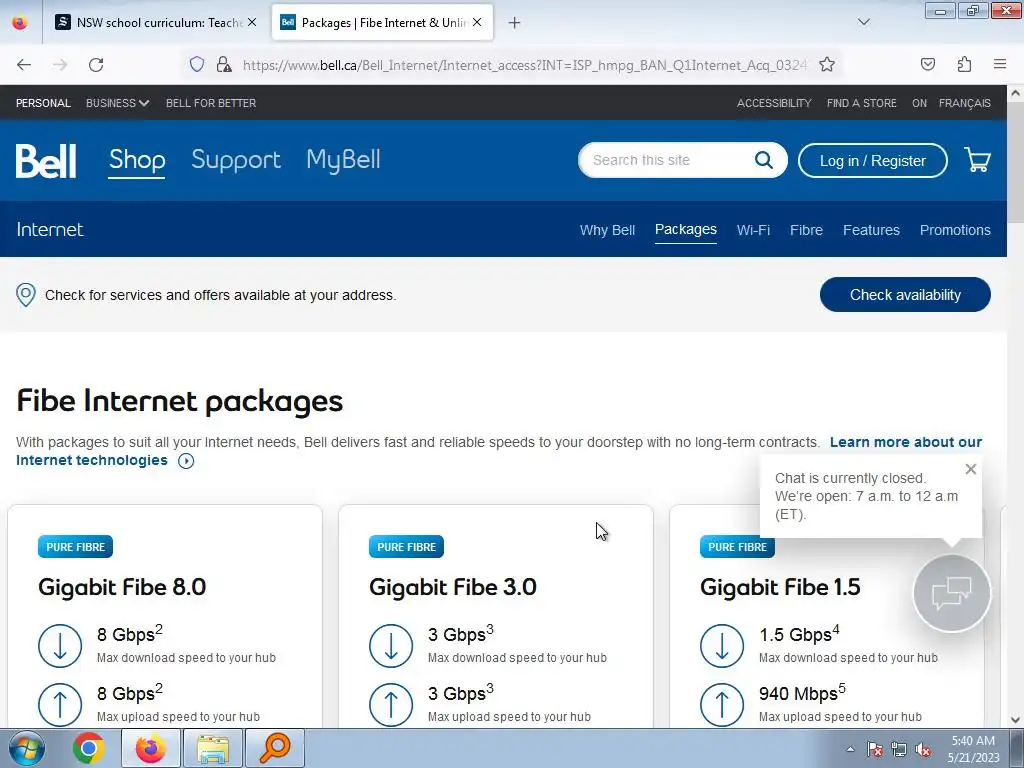The image size is (1024, 768).
Task: Click the location pin icon
Action: pos(25,295)
